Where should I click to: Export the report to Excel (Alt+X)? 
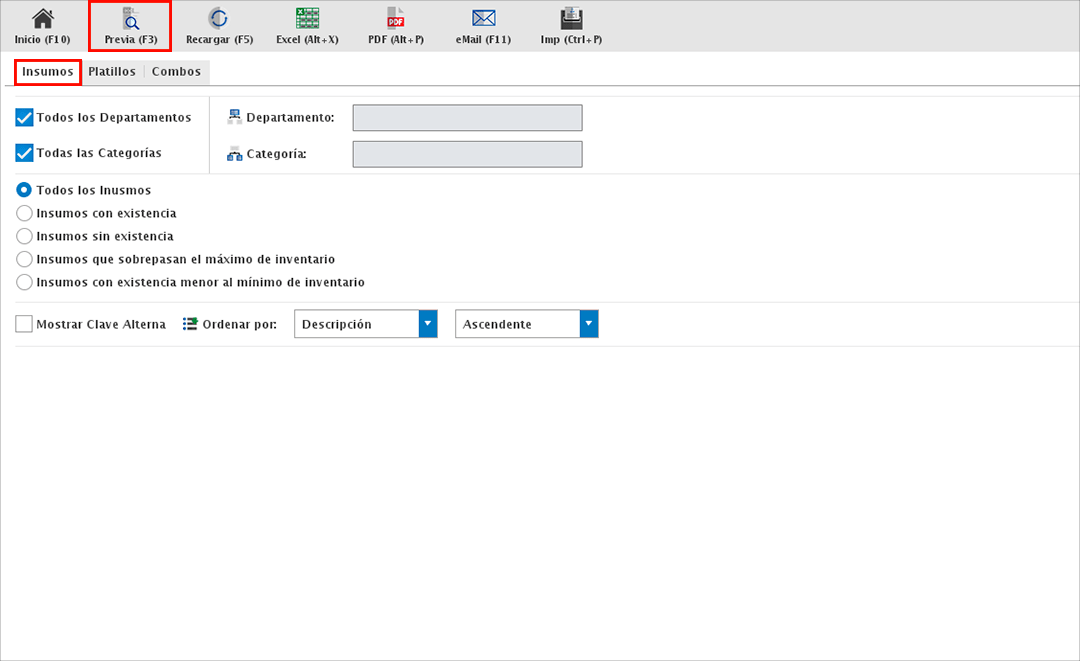point(307,19)
